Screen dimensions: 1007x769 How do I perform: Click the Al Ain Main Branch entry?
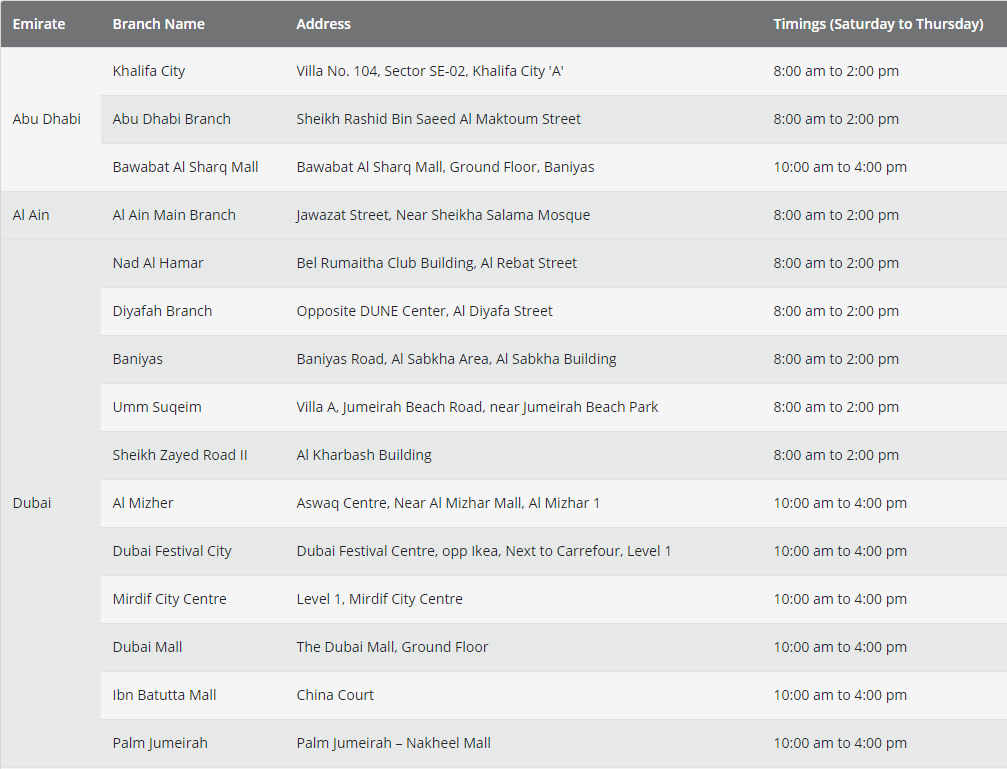pyautogui.click(x=174, y=215)
